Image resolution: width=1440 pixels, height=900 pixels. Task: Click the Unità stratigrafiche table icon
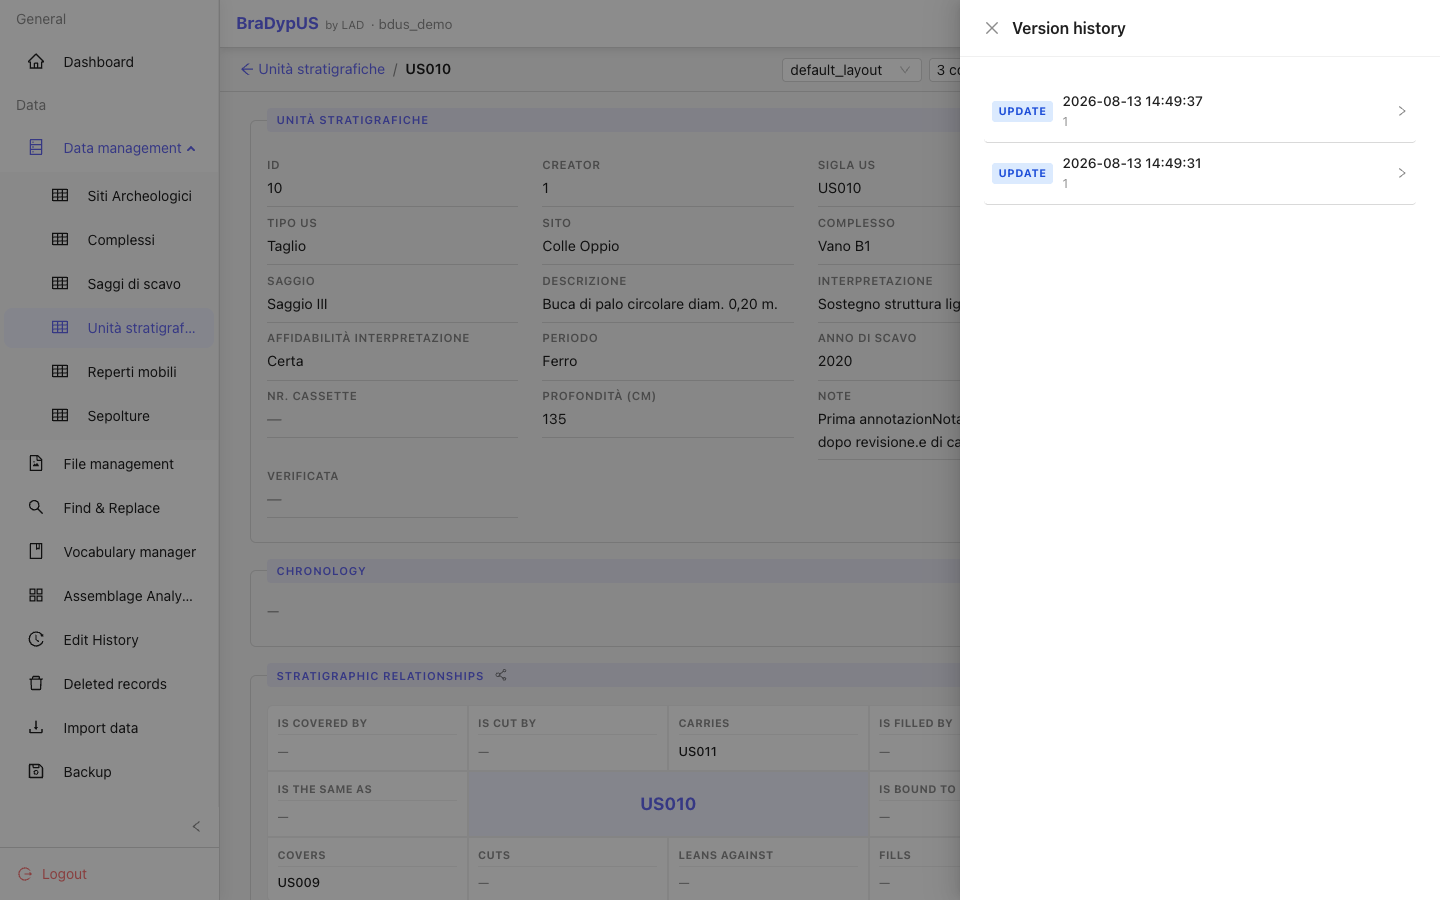tap(60, 328)
